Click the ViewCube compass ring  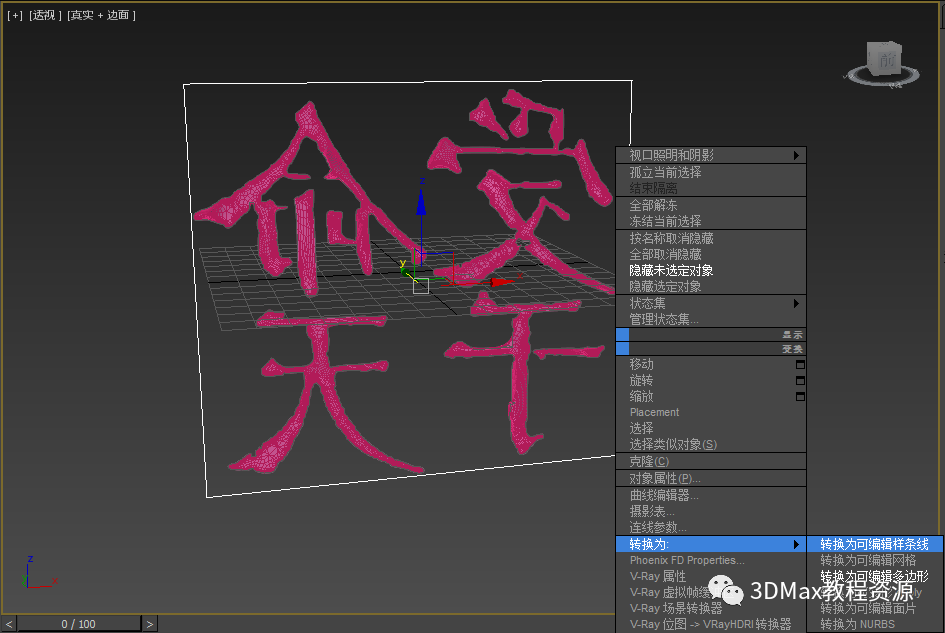pos(883,77)
